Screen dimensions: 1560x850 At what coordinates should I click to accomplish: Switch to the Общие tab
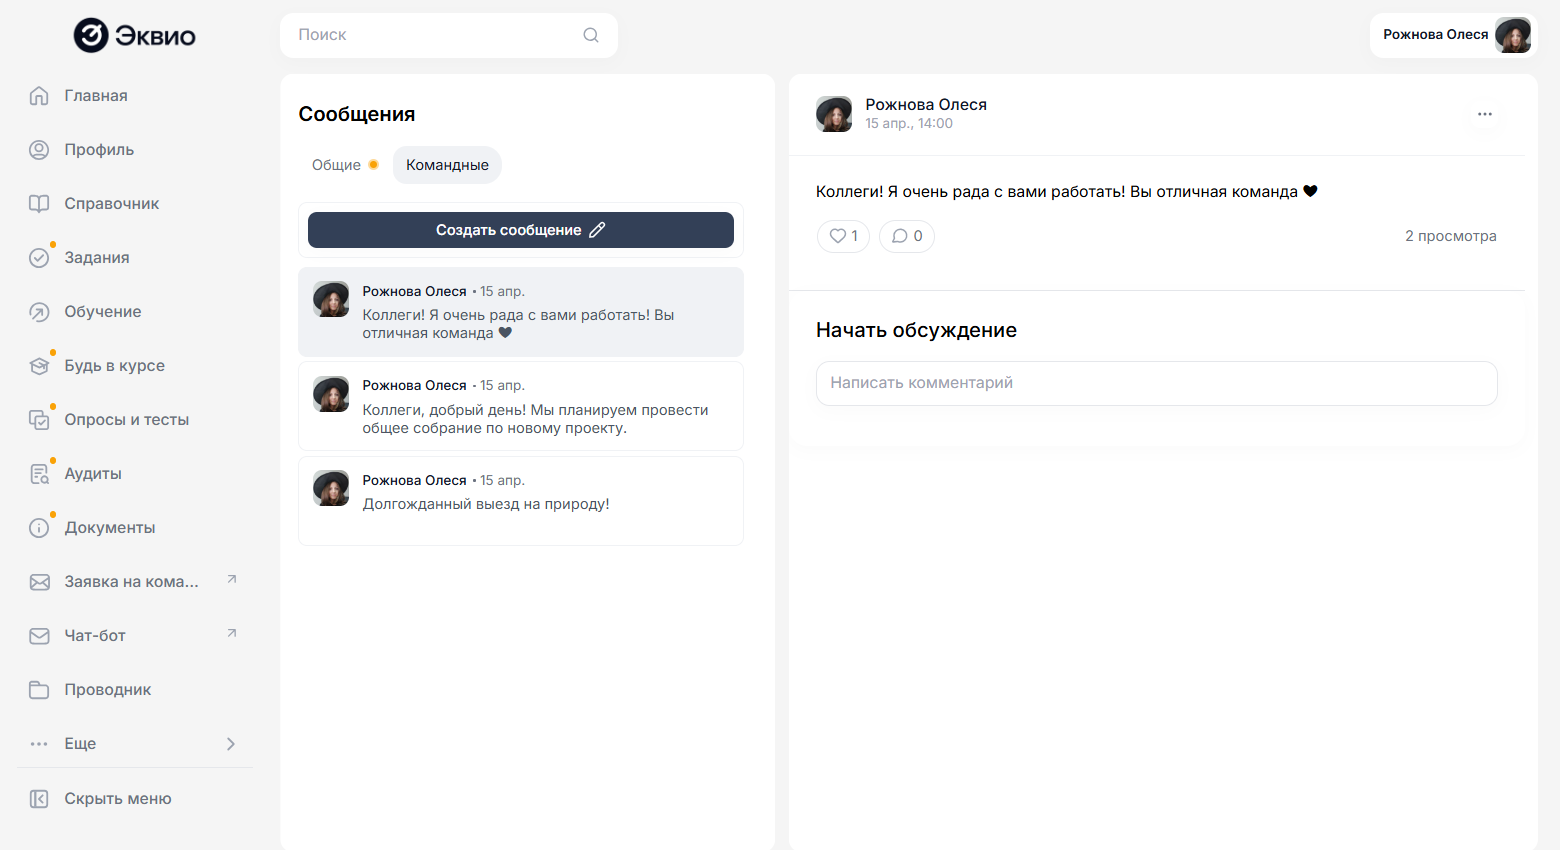coord(337,165)
